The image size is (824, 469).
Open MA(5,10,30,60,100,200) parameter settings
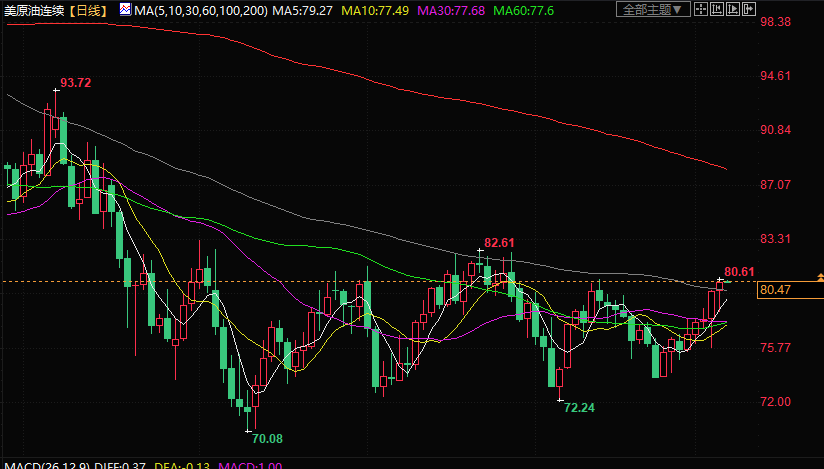coord(199,10)
